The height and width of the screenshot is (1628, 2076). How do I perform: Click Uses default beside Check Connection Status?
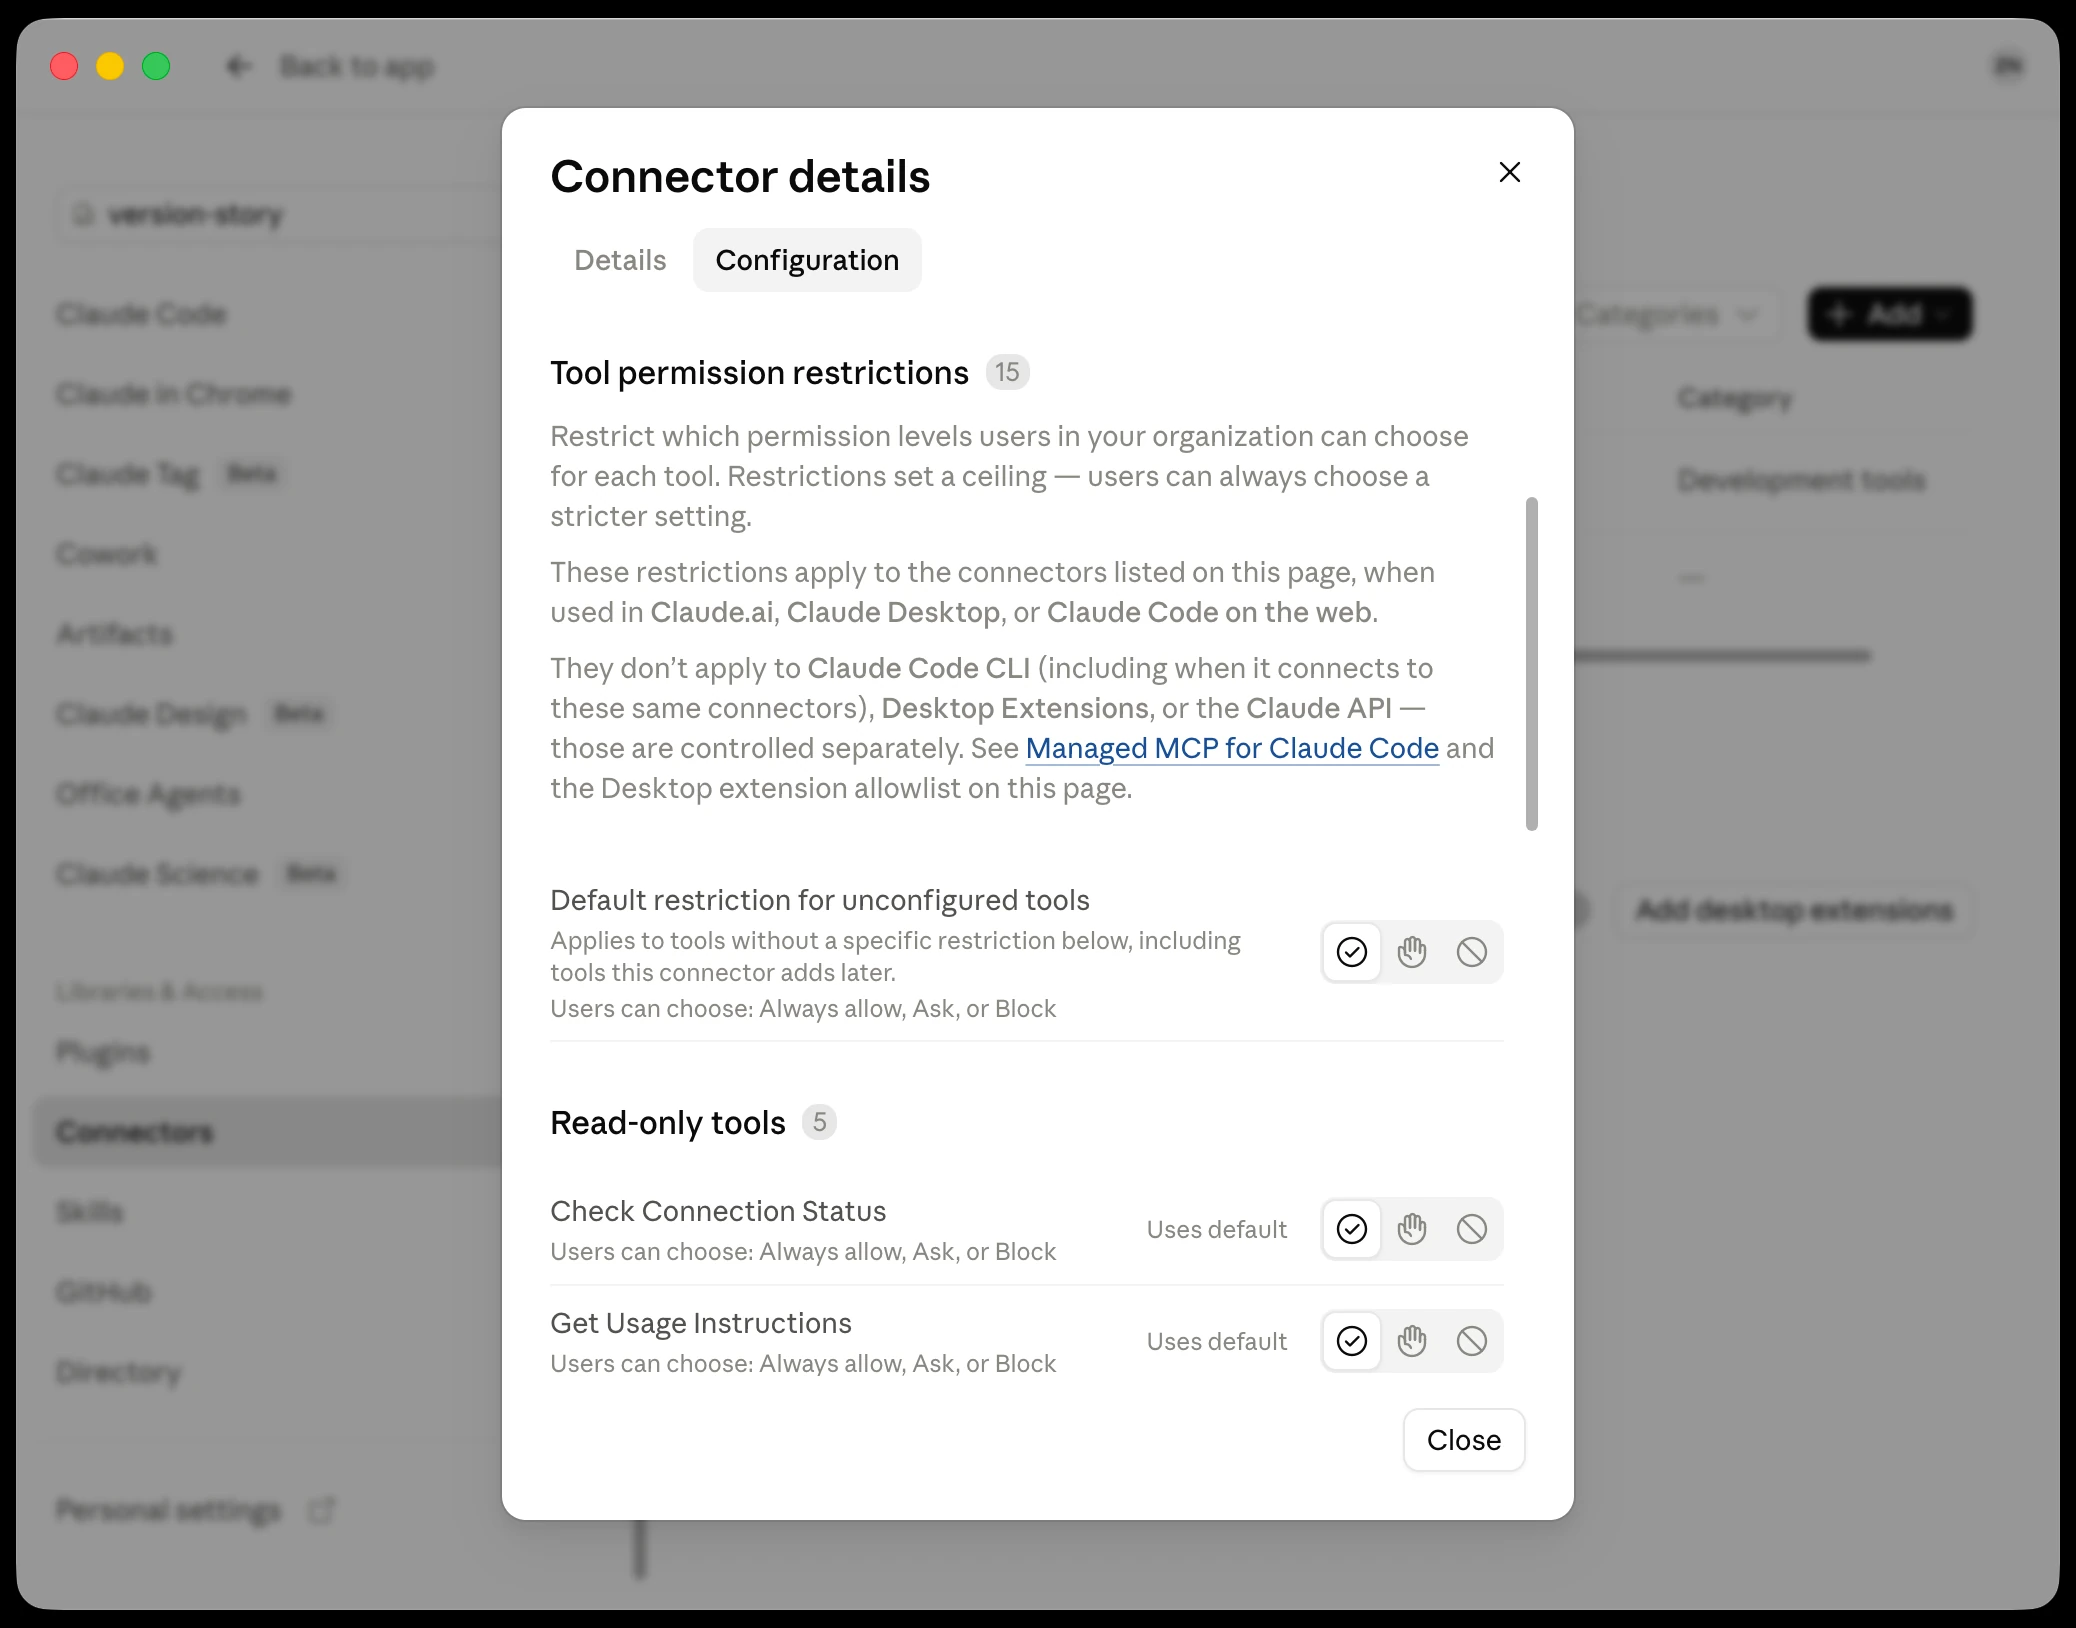[x=1216, y=1229]
